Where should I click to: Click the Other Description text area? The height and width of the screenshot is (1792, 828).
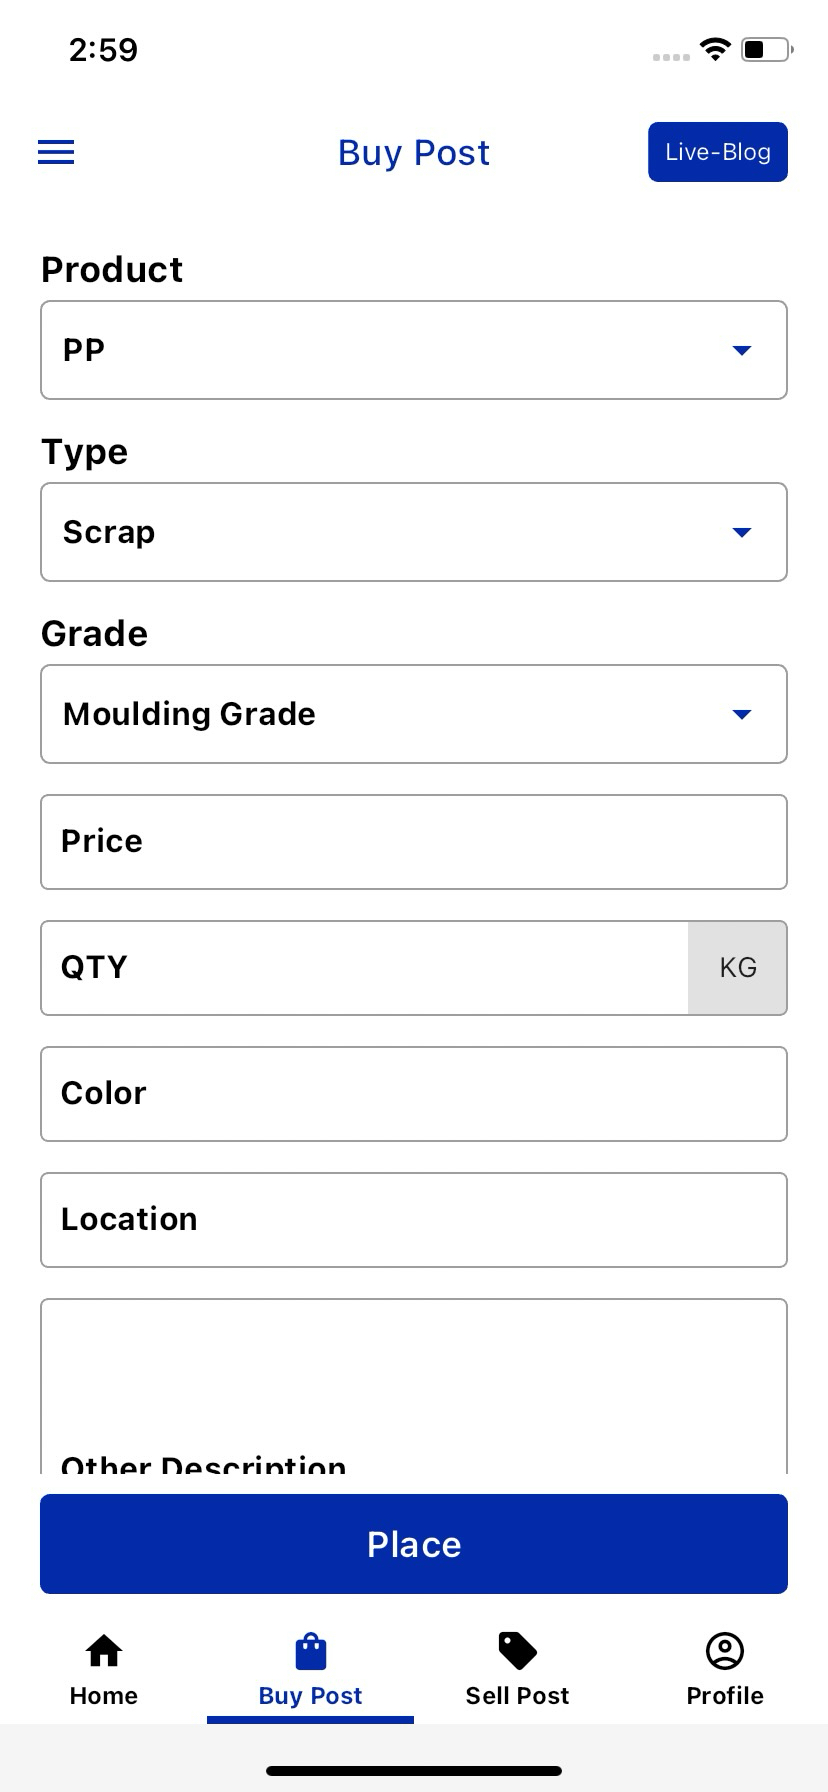click(x=414, y=1390)
